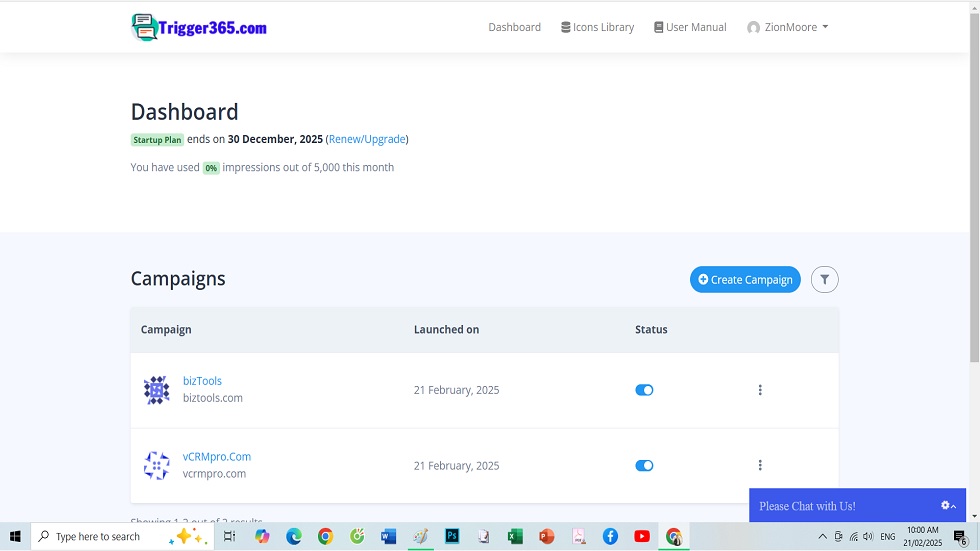Viewport: 980px width, 551px height.
Task: Open the campaign filter icon
Action: [x=824, y=280]
